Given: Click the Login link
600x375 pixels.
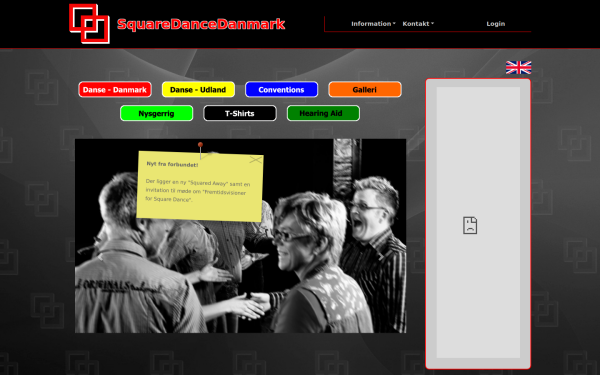Looking at the screenshot, I should tap(496, 24).
